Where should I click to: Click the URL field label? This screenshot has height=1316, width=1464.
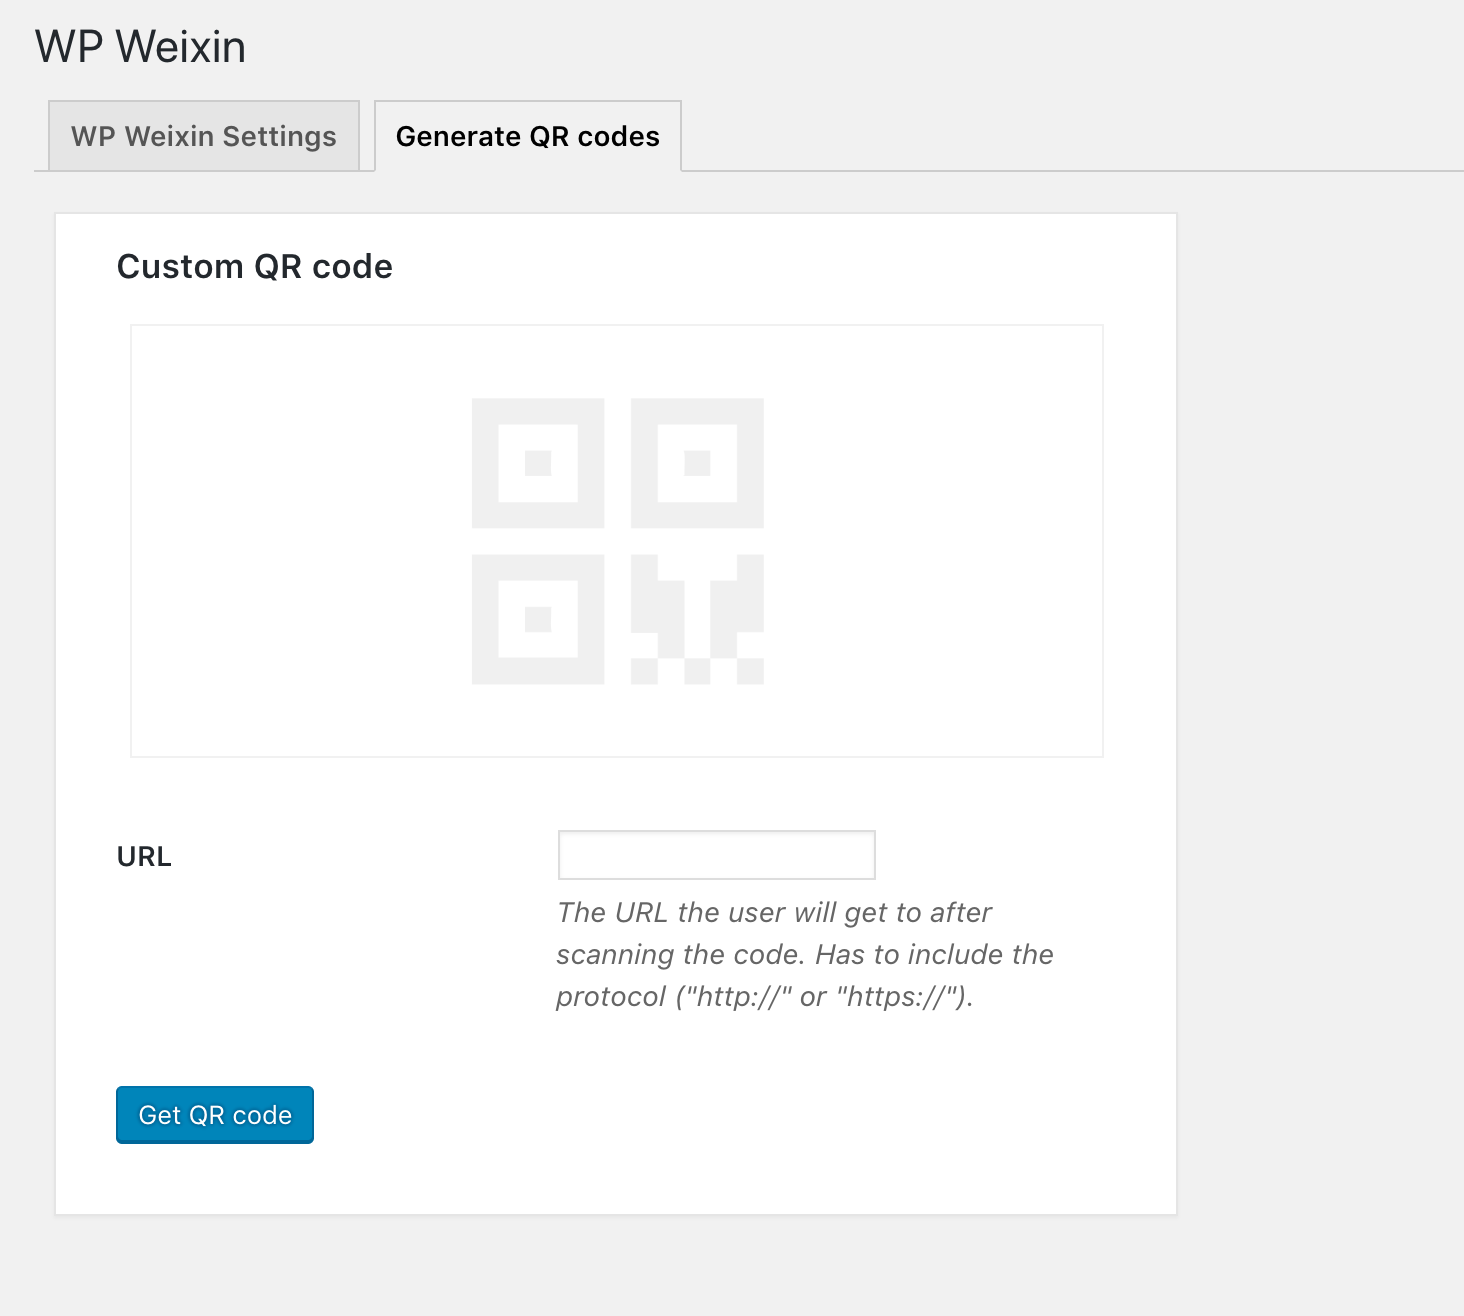144,857
